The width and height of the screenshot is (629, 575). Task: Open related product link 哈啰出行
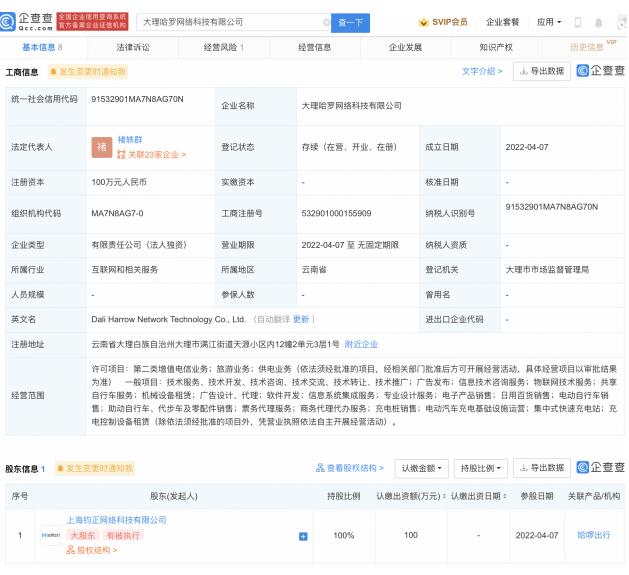coord(594,535)
